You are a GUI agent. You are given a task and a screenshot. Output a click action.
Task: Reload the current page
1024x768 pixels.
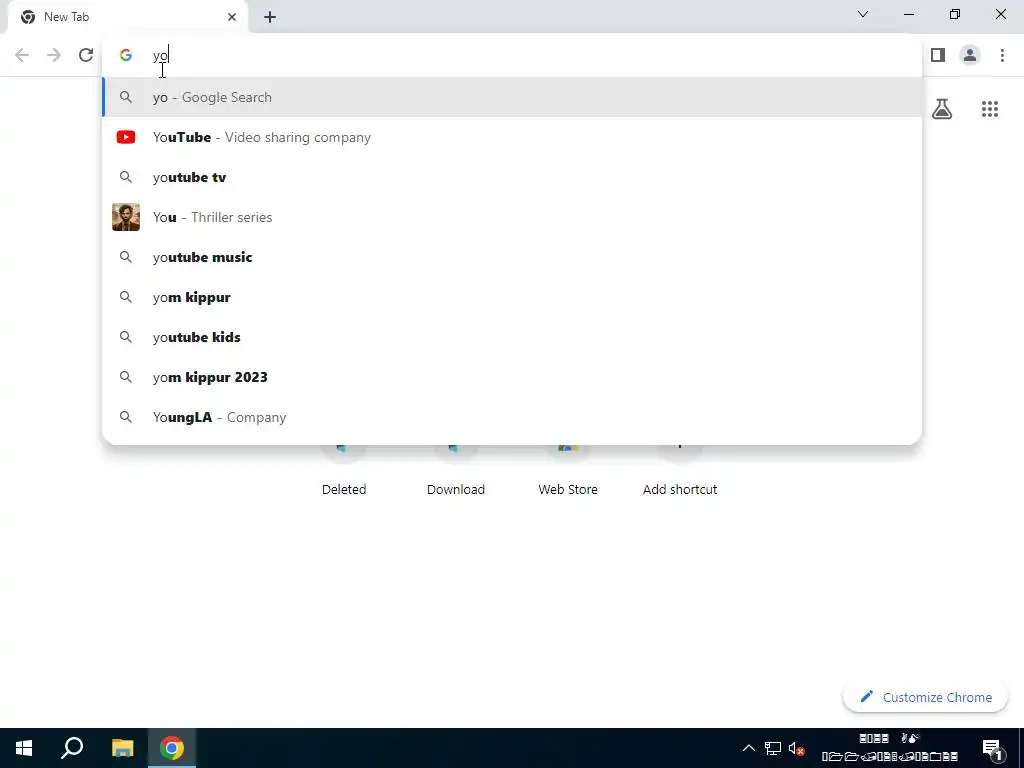[x=86, y=55]
